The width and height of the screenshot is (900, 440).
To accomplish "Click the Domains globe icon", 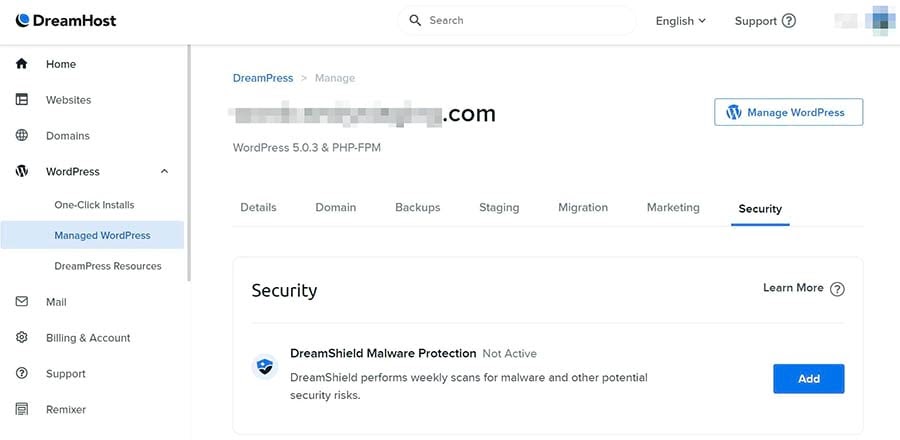I will (x=22, y=136).
